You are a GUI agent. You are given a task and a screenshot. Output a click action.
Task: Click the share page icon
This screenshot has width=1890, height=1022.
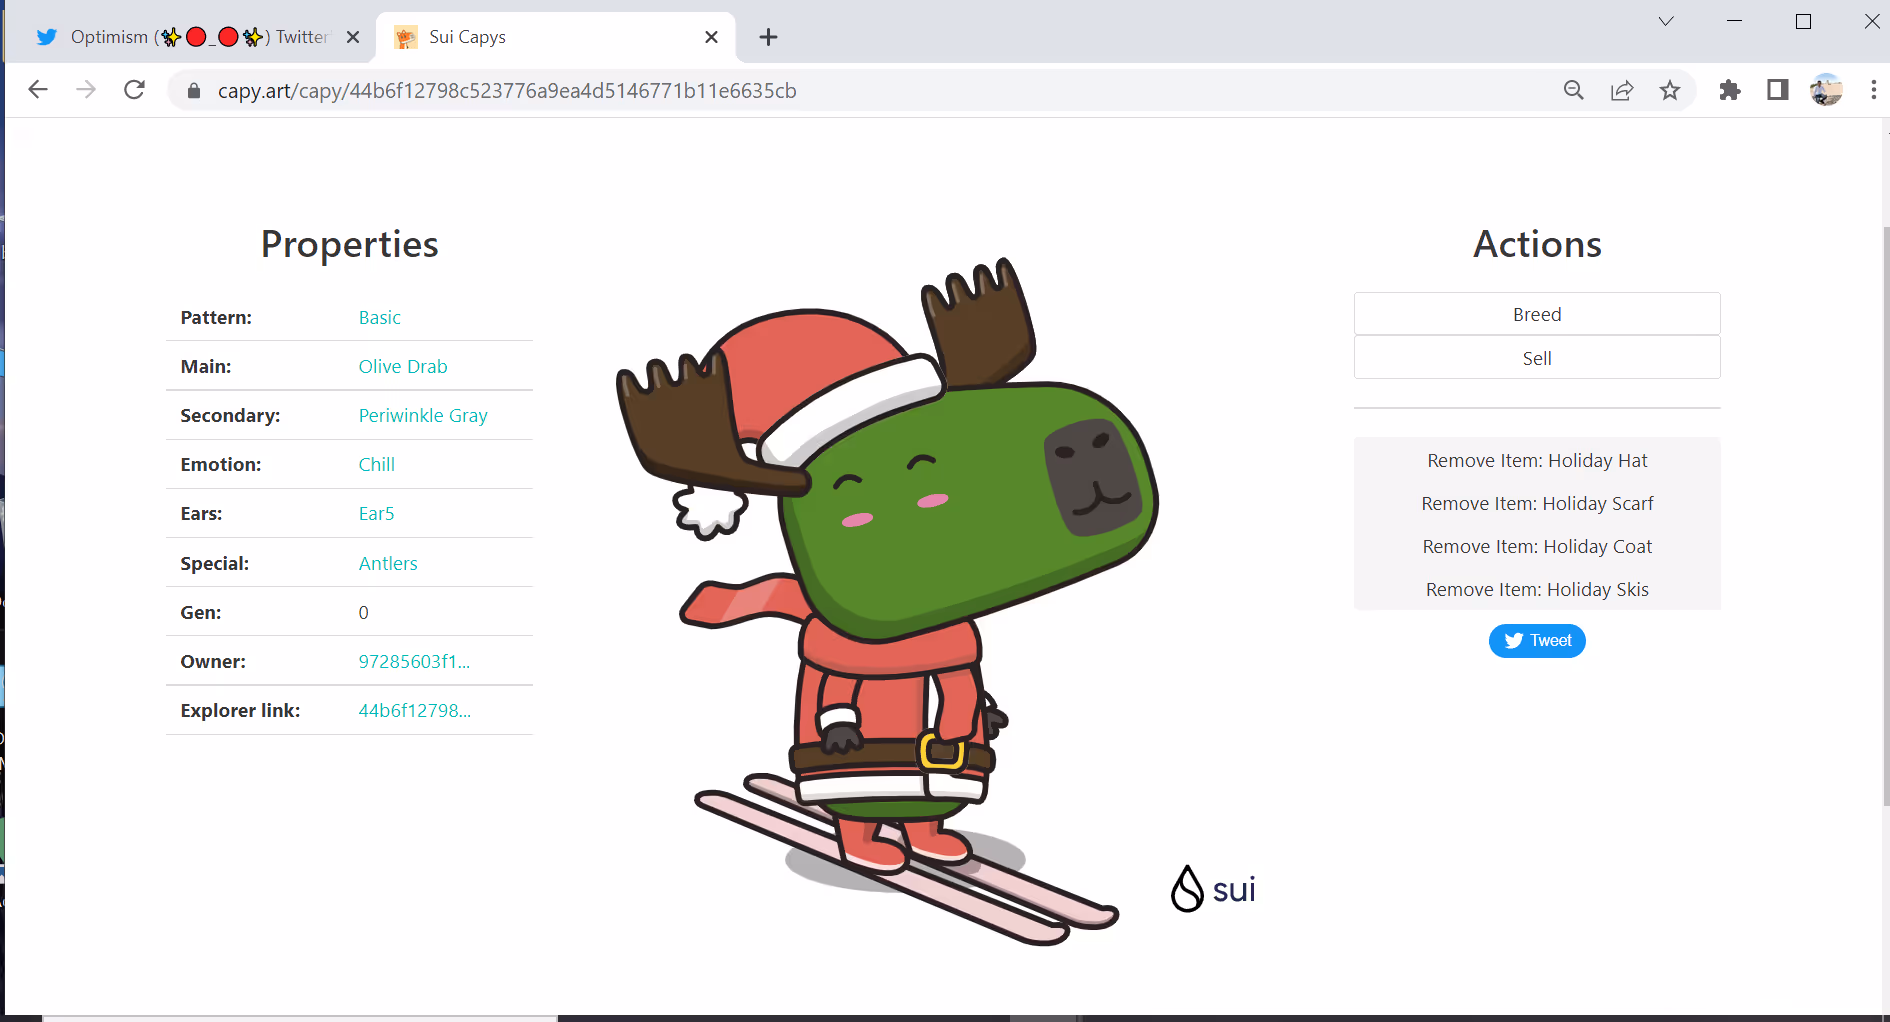pyautogui.click(x=1622, y=91)
